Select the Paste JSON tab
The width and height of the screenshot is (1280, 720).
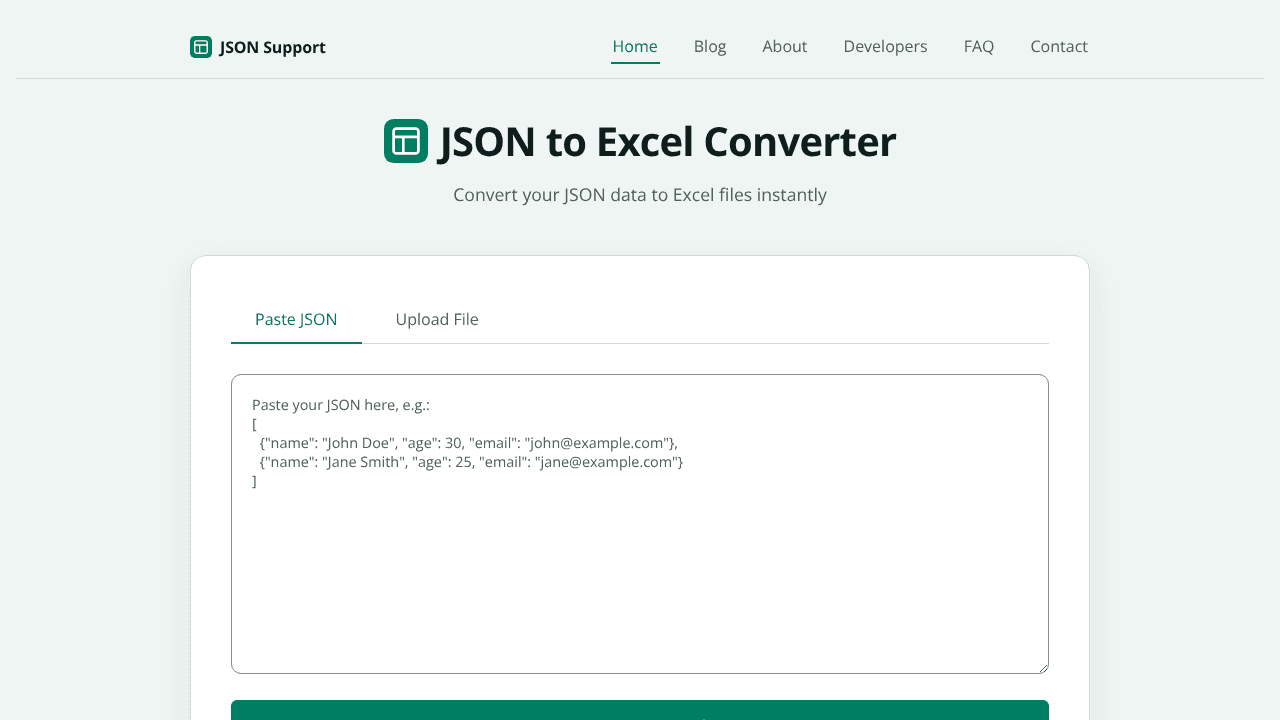point(296,320)
